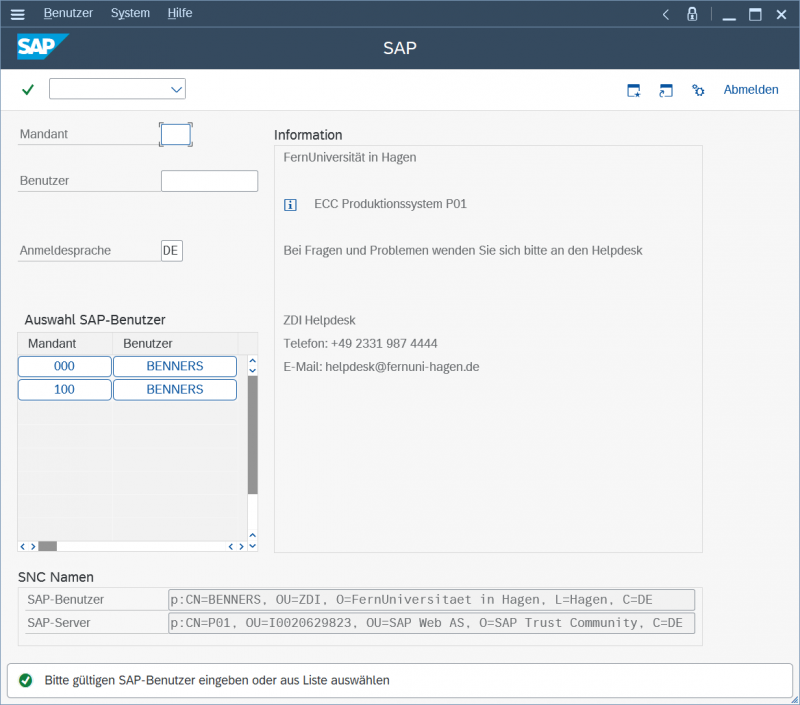The width and height of the screenshot is (800, 705).
Task: Open the Benutzer menu
Action: point(68,13)
